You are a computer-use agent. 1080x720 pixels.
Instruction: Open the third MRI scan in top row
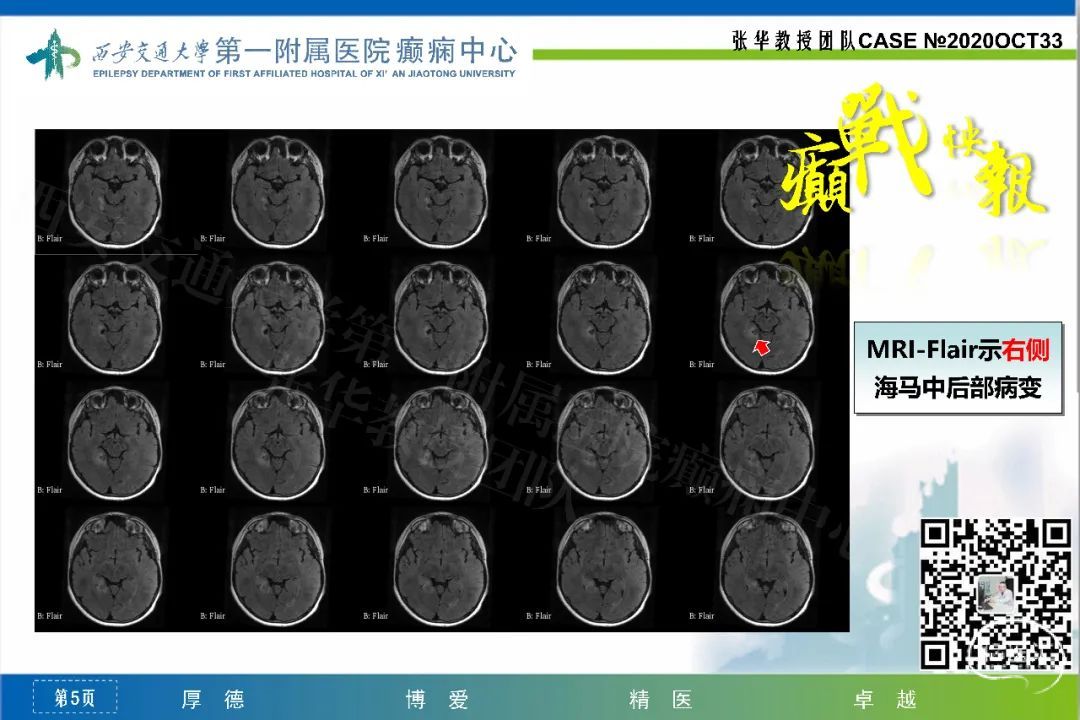point(441,191)
